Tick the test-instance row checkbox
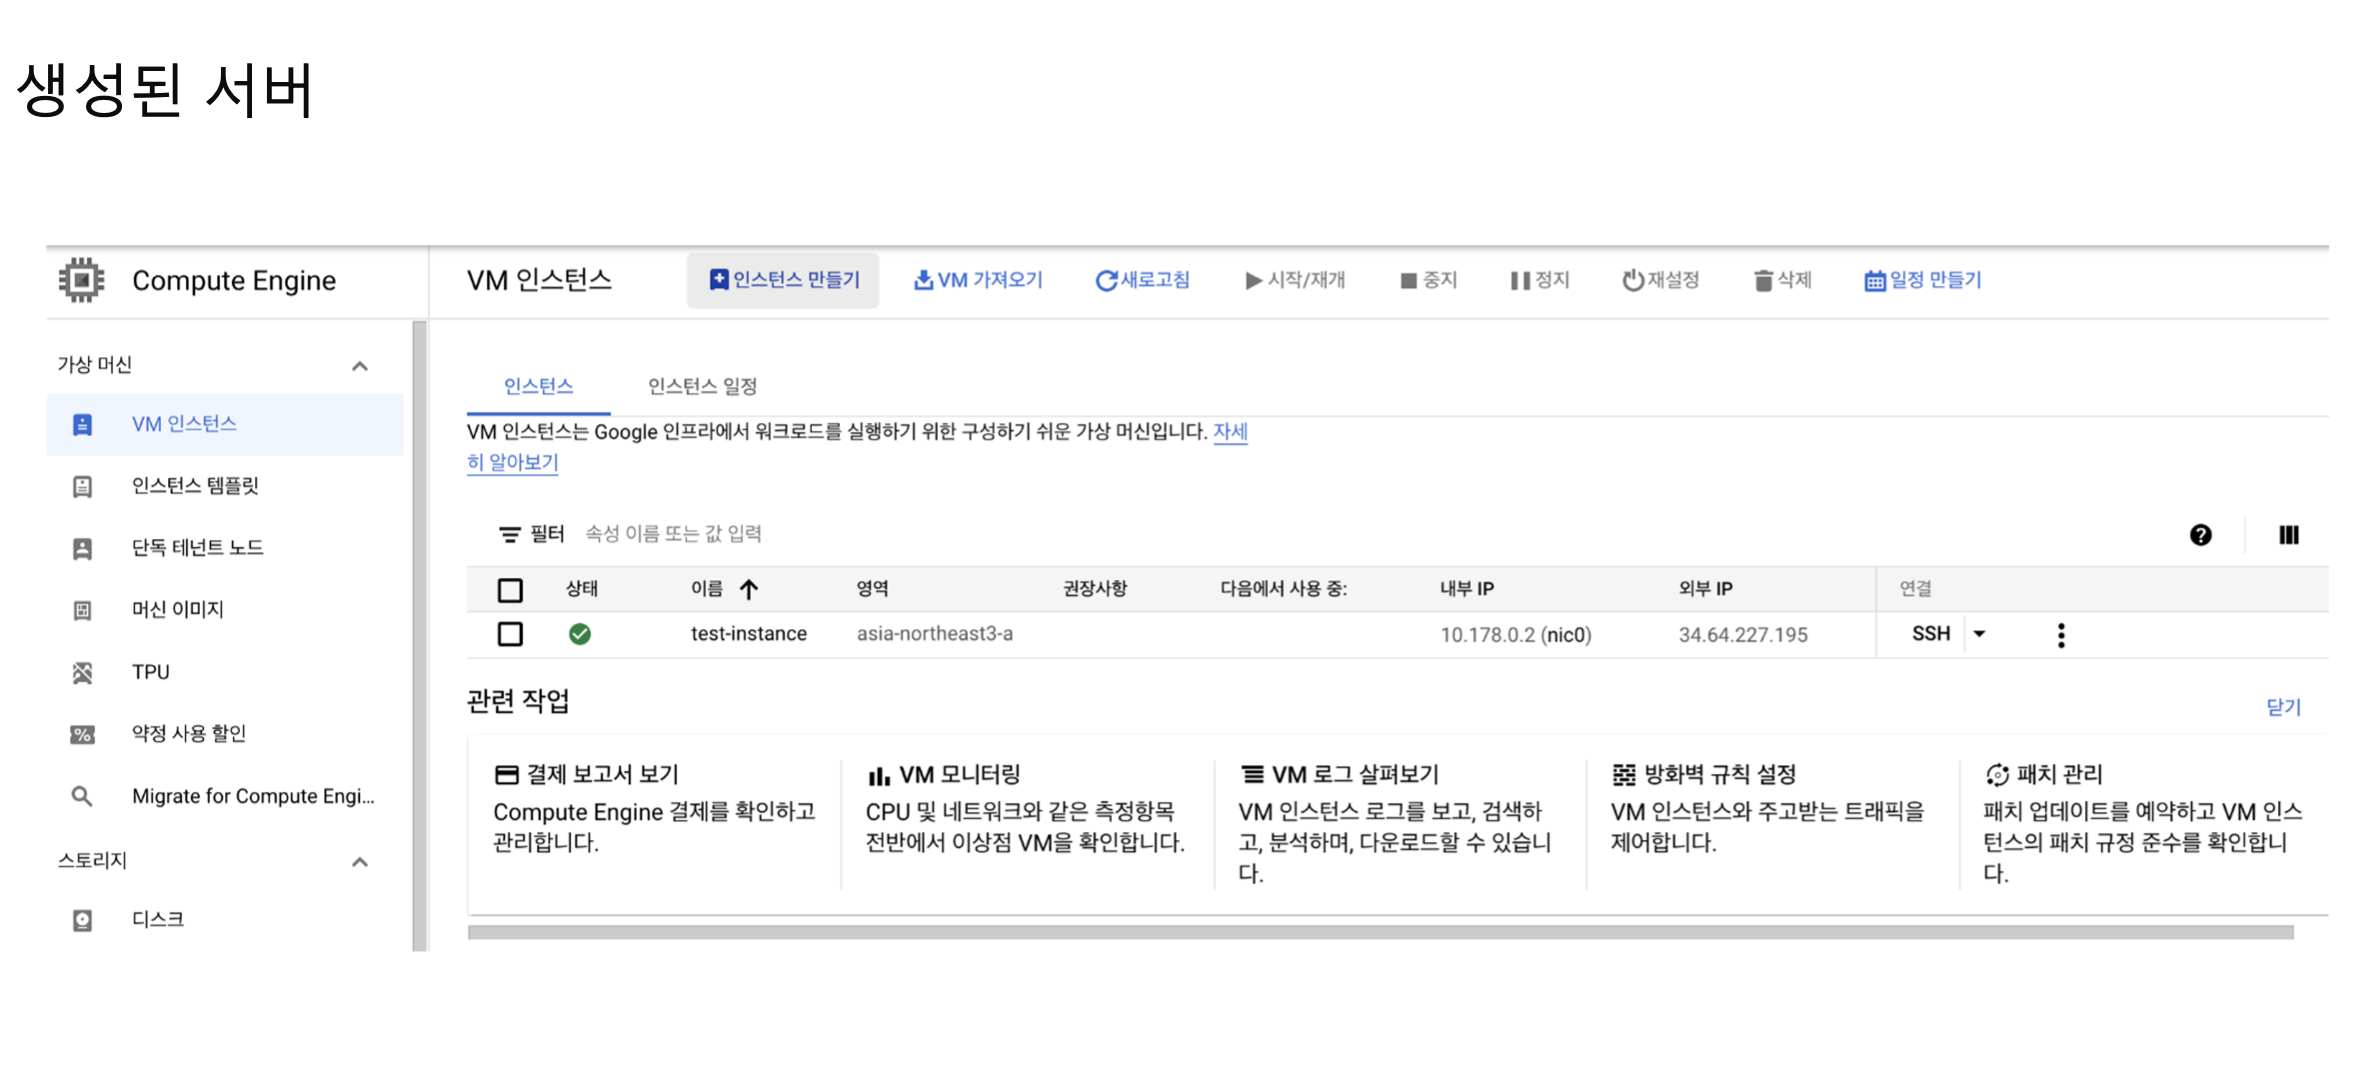This screenshot has width=2368, height=1080. tap(510, 634)
